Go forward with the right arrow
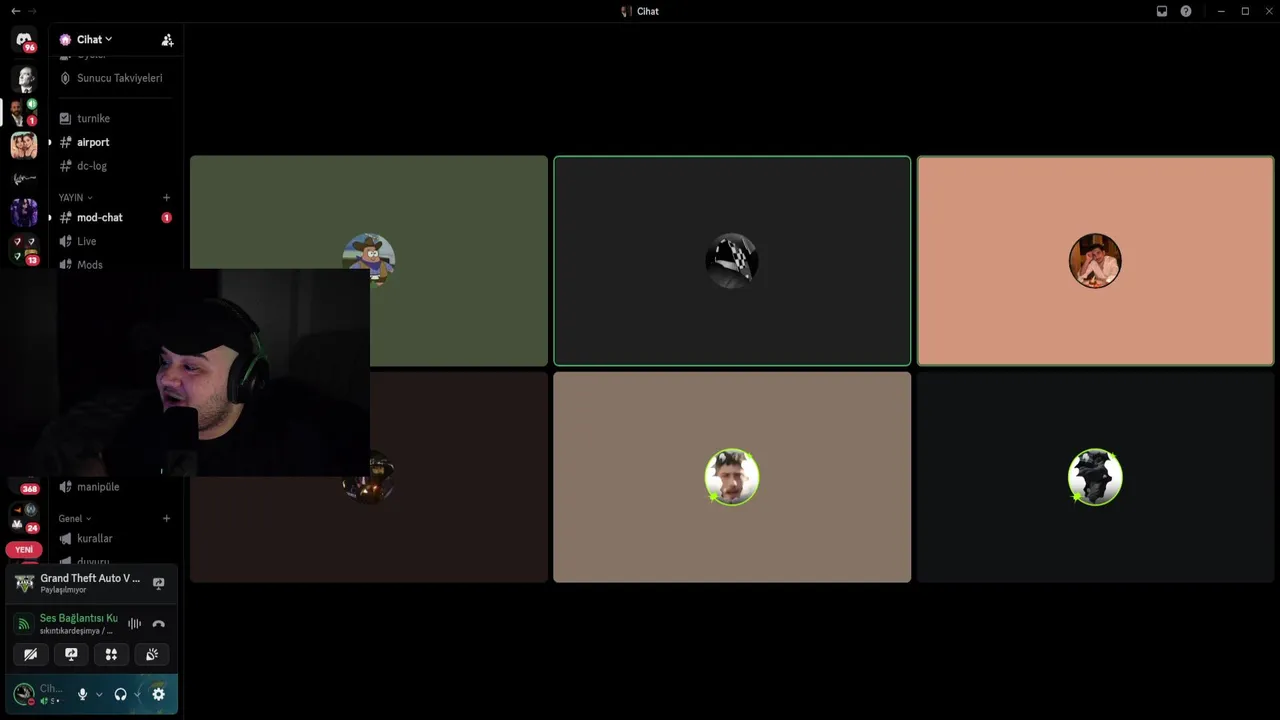The width and height of the screenshot is (1280, 720). point(32,11)
